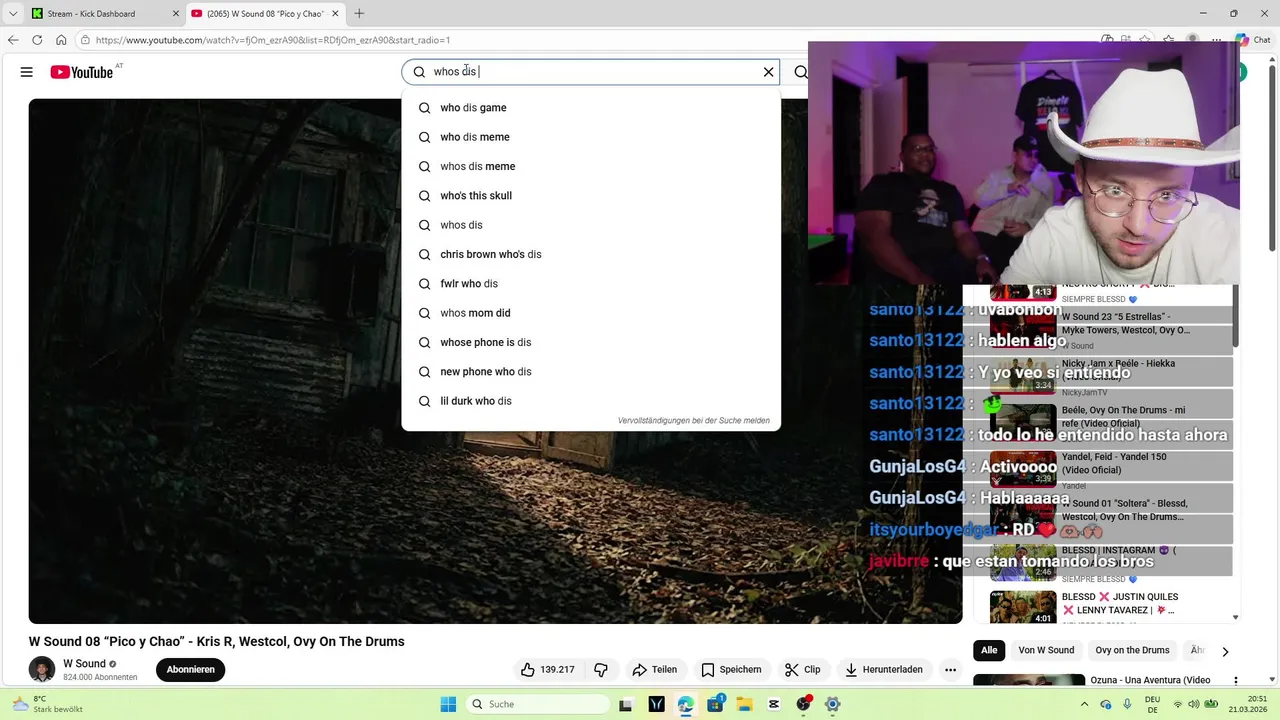Open the tab list dropdown arrow
1280x720 pixels.
[x=13, y=14]
